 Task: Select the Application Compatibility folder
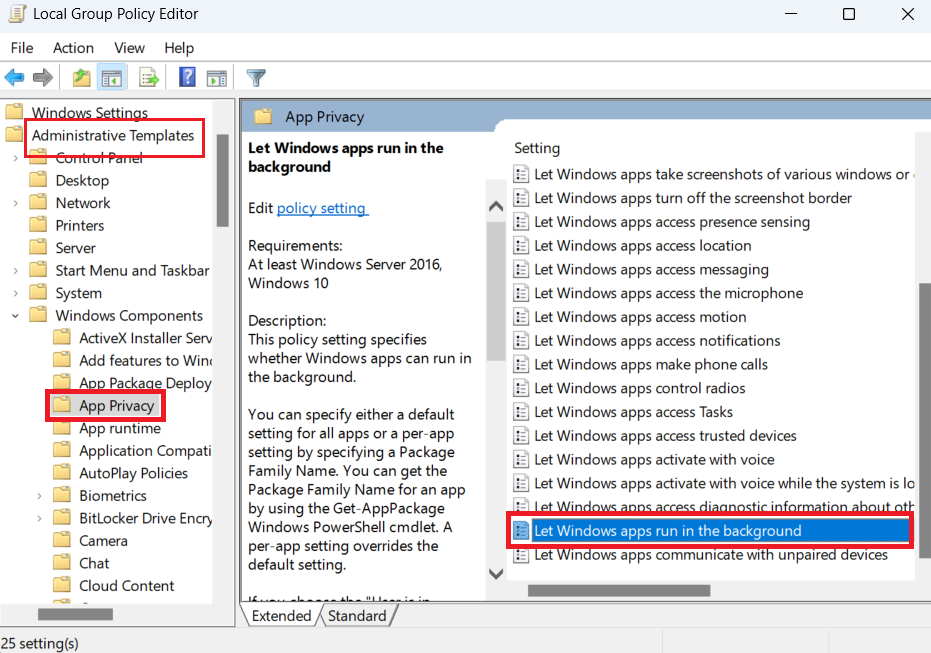pyautogui.click(x=145, y=451)
